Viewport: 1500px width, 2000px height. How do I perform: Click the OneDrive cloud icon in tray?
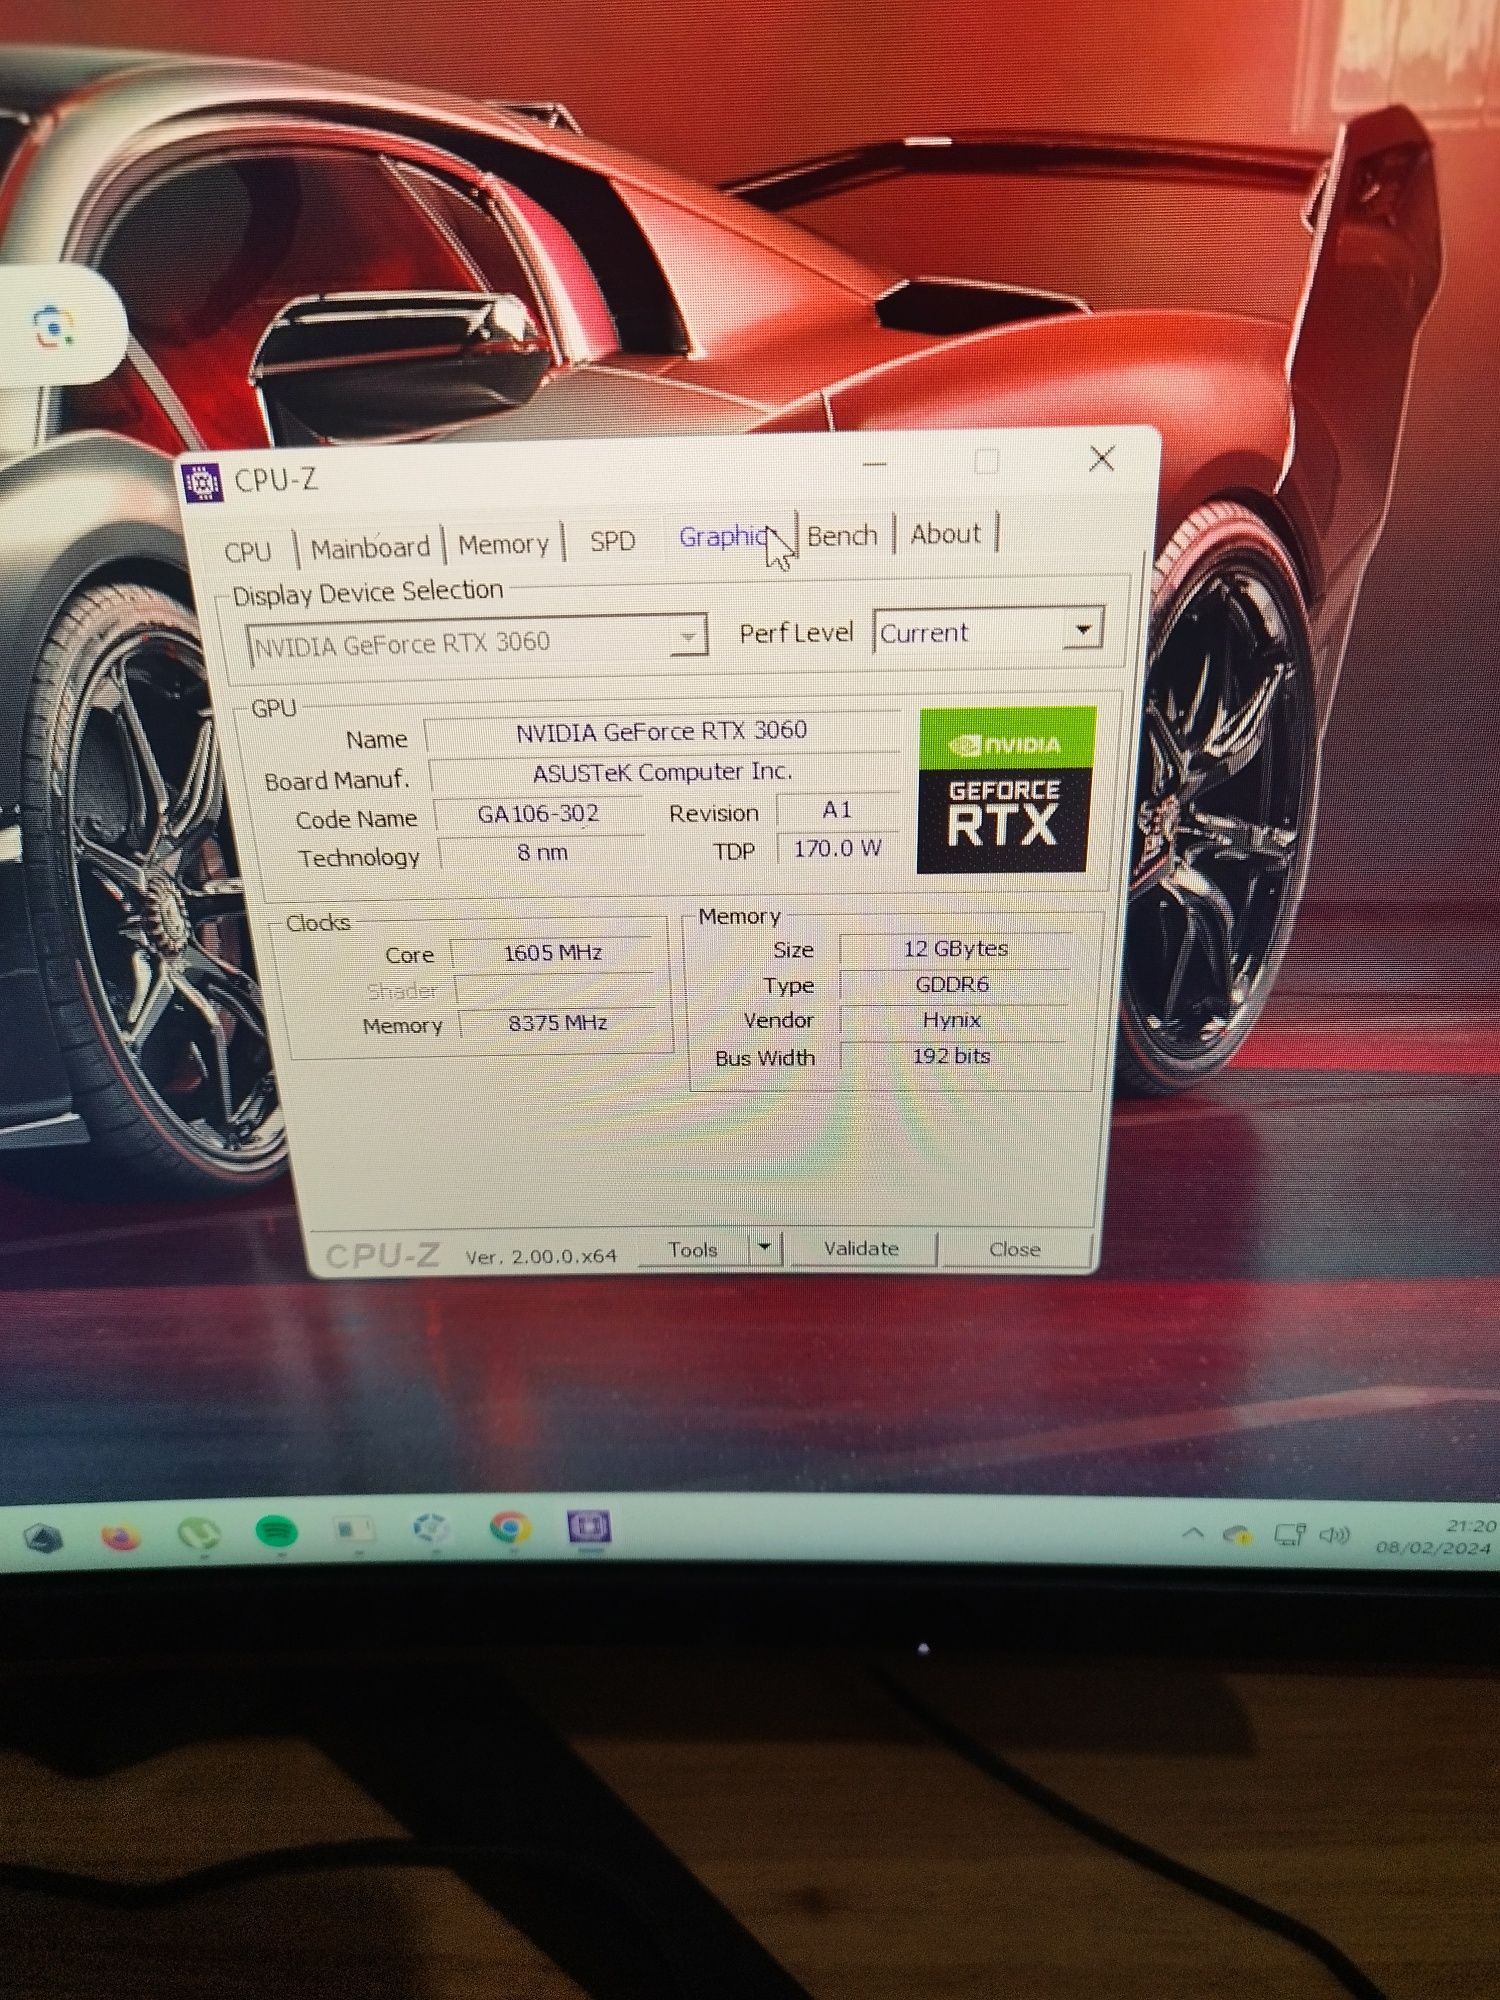pyautogui.click(x=1239, y=1534)
